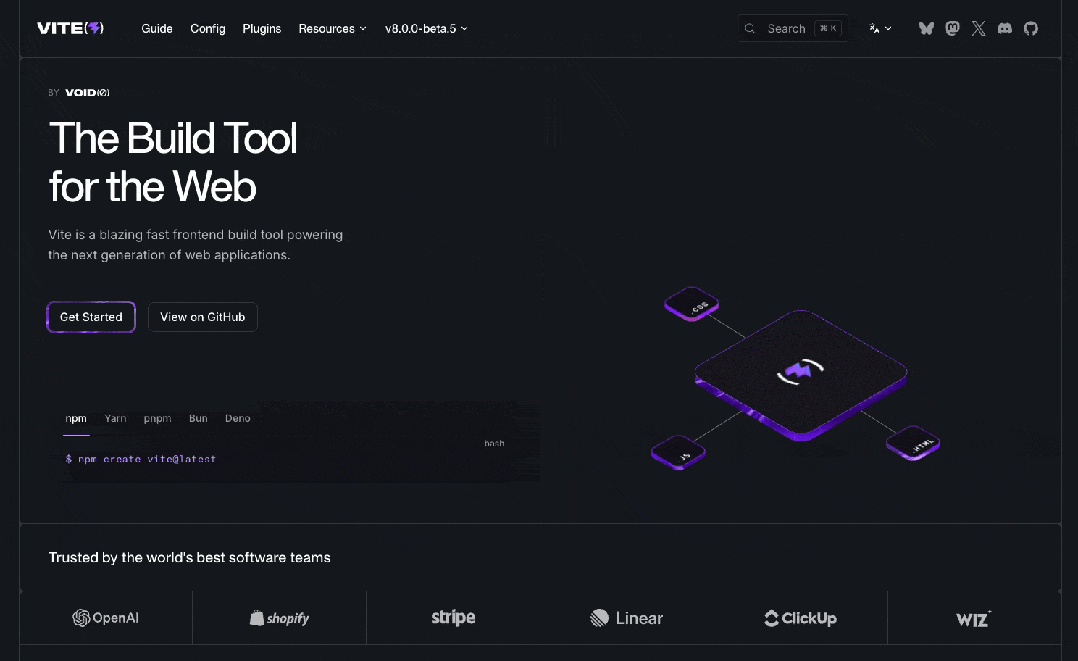Expand the Resources dropdown menu

point(332,28)
